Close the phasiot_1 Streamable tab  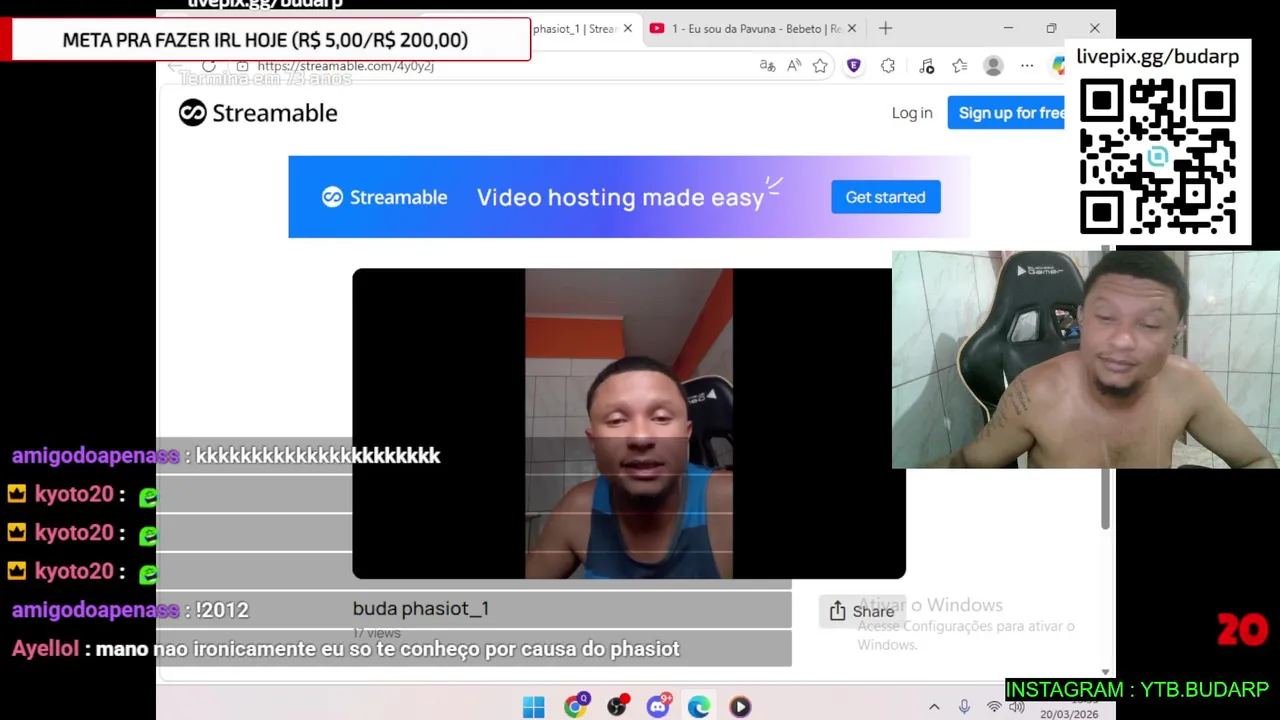(x=628, y=28)
